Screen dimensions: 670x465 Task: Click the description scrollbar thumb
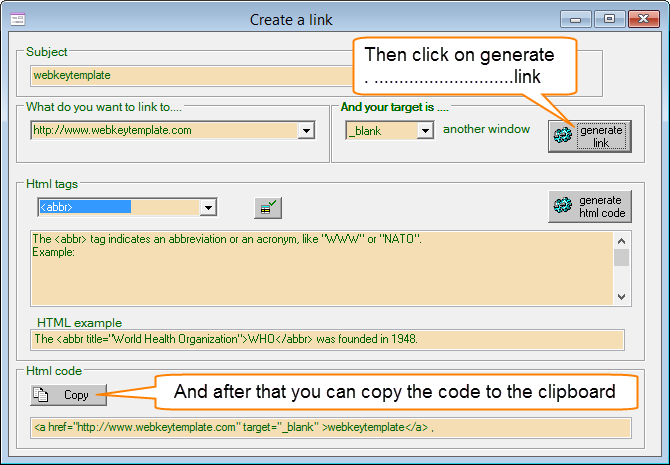click(622, 258)
